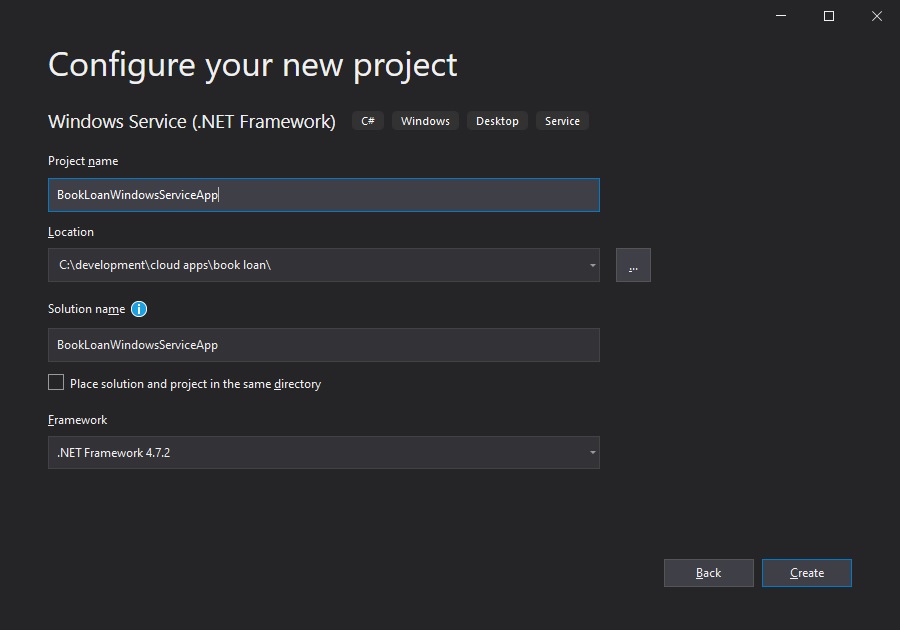
Task: Click the Windows platform tag
Action: click(x=425, y=121)
